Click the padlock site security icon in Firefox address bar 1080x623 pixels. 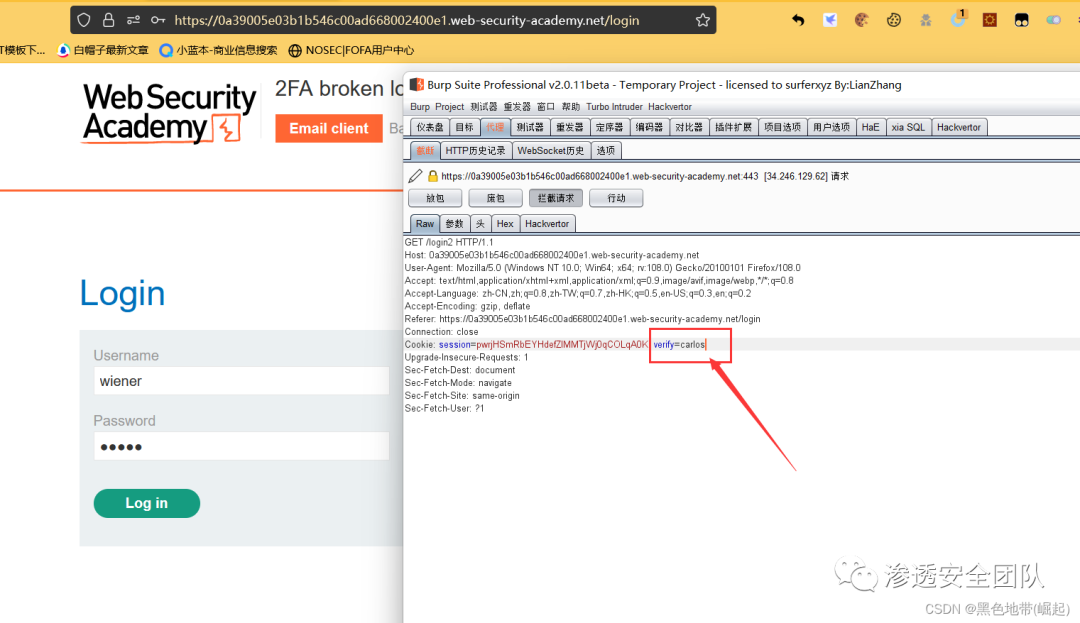point(108,20)
